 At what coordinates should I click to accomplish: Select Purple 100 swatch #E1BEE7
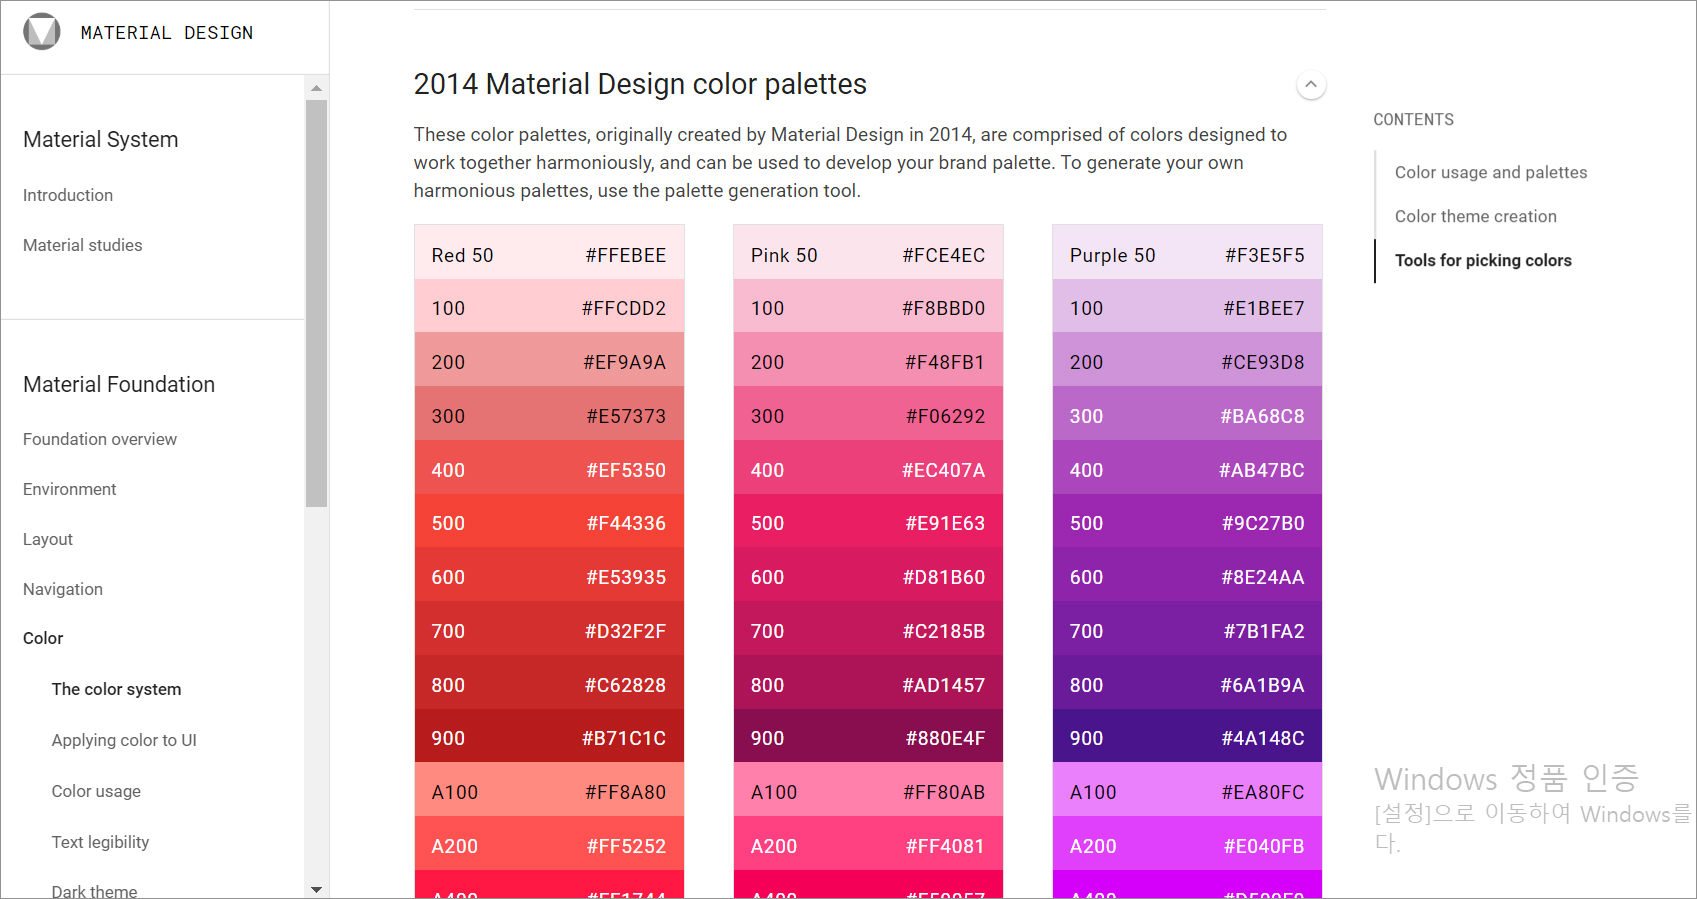coord(1187,306)
